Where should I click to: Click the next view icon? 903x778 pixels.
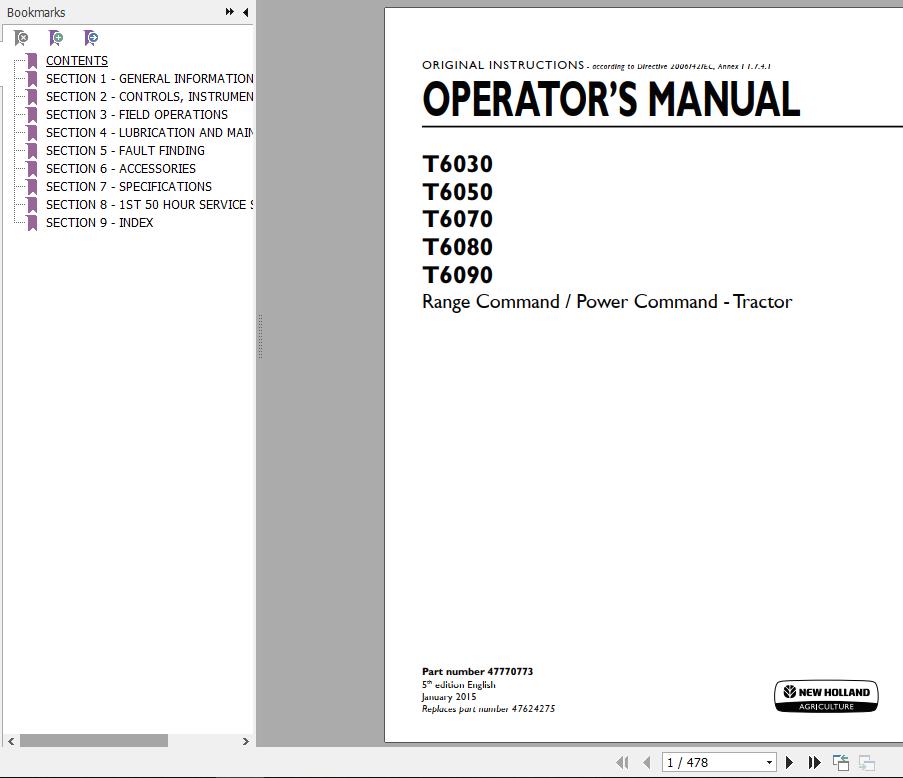click(x=867, y=762)
